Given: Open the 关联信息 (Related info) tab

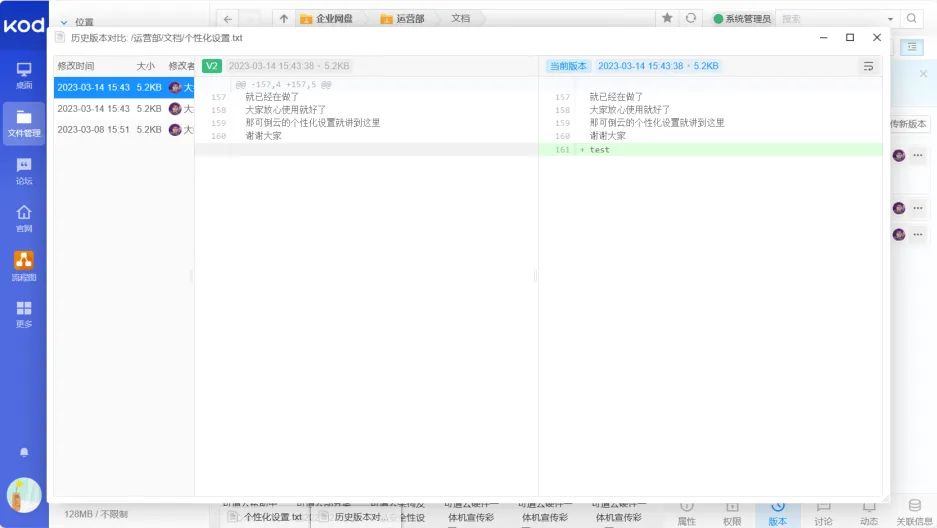Looking at the screenshot, I should pos(914,514).
